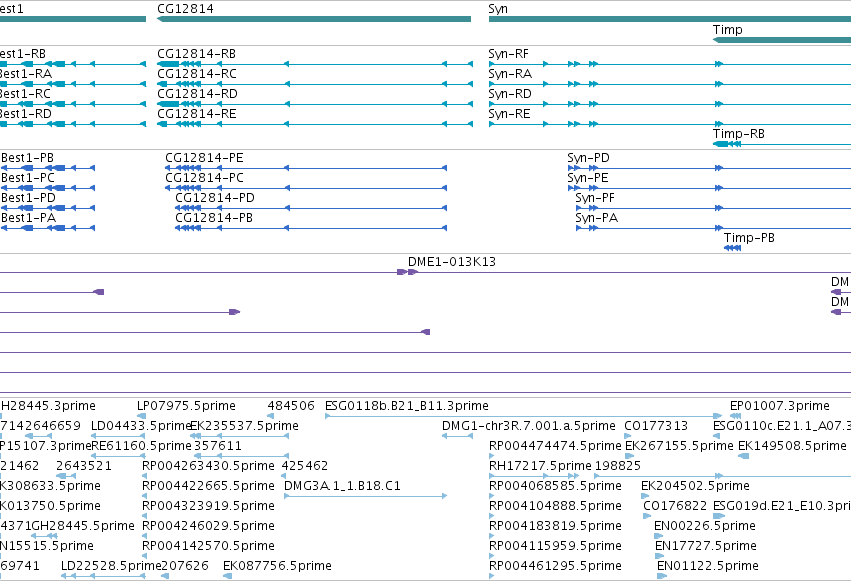Select the Syn-RA transcript label
This screenshot has height=581, width=851.
tap(510, 74)
